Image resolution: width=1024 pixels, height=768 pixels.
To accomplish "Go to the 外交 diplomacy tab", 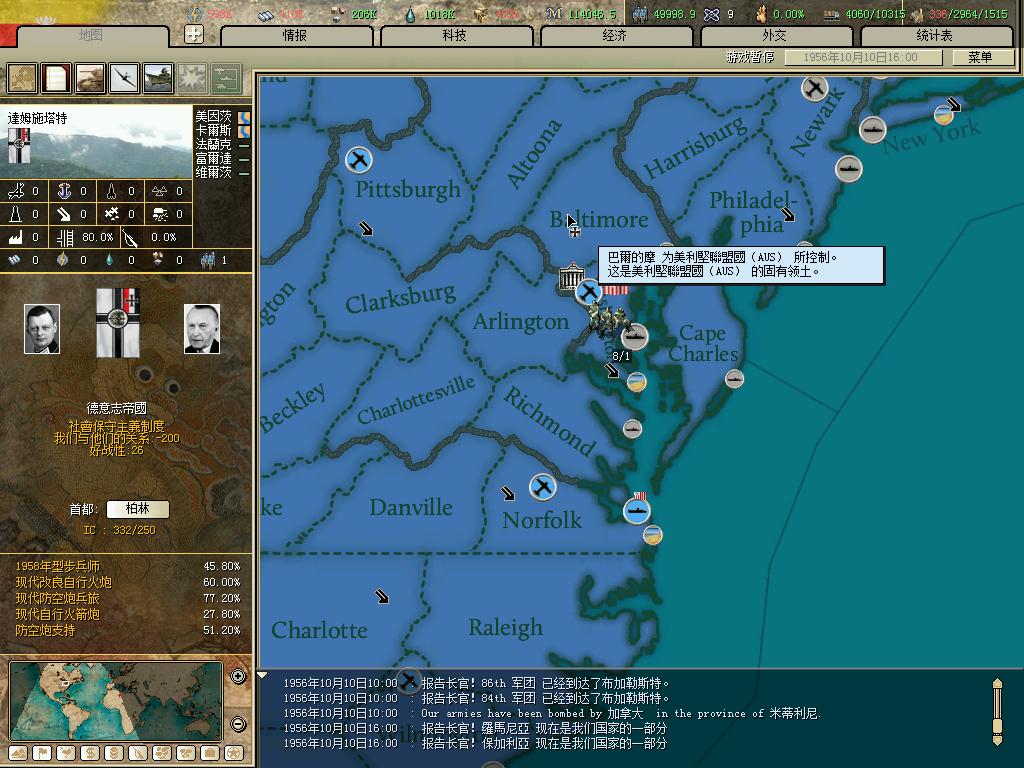I will click(775, 36).
